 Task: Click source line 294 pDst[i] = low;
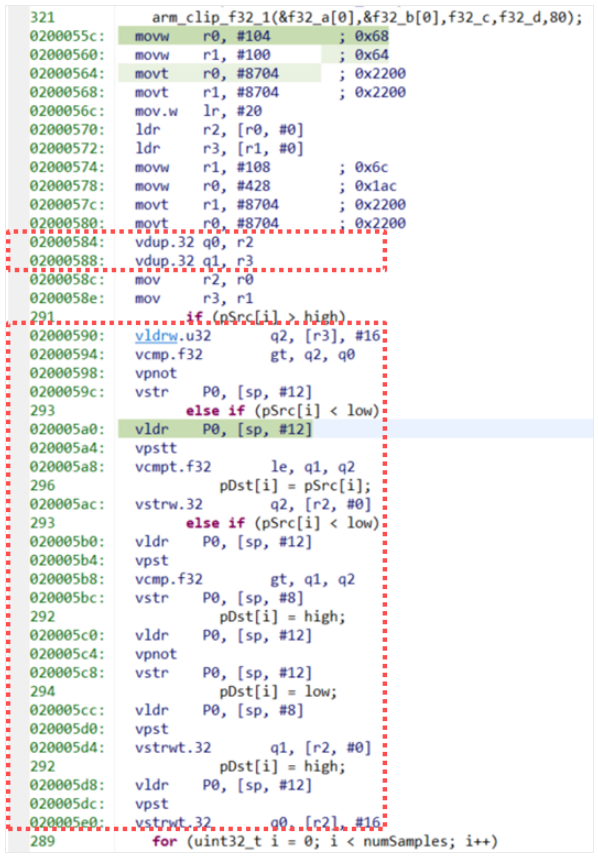tap(278, 691)
